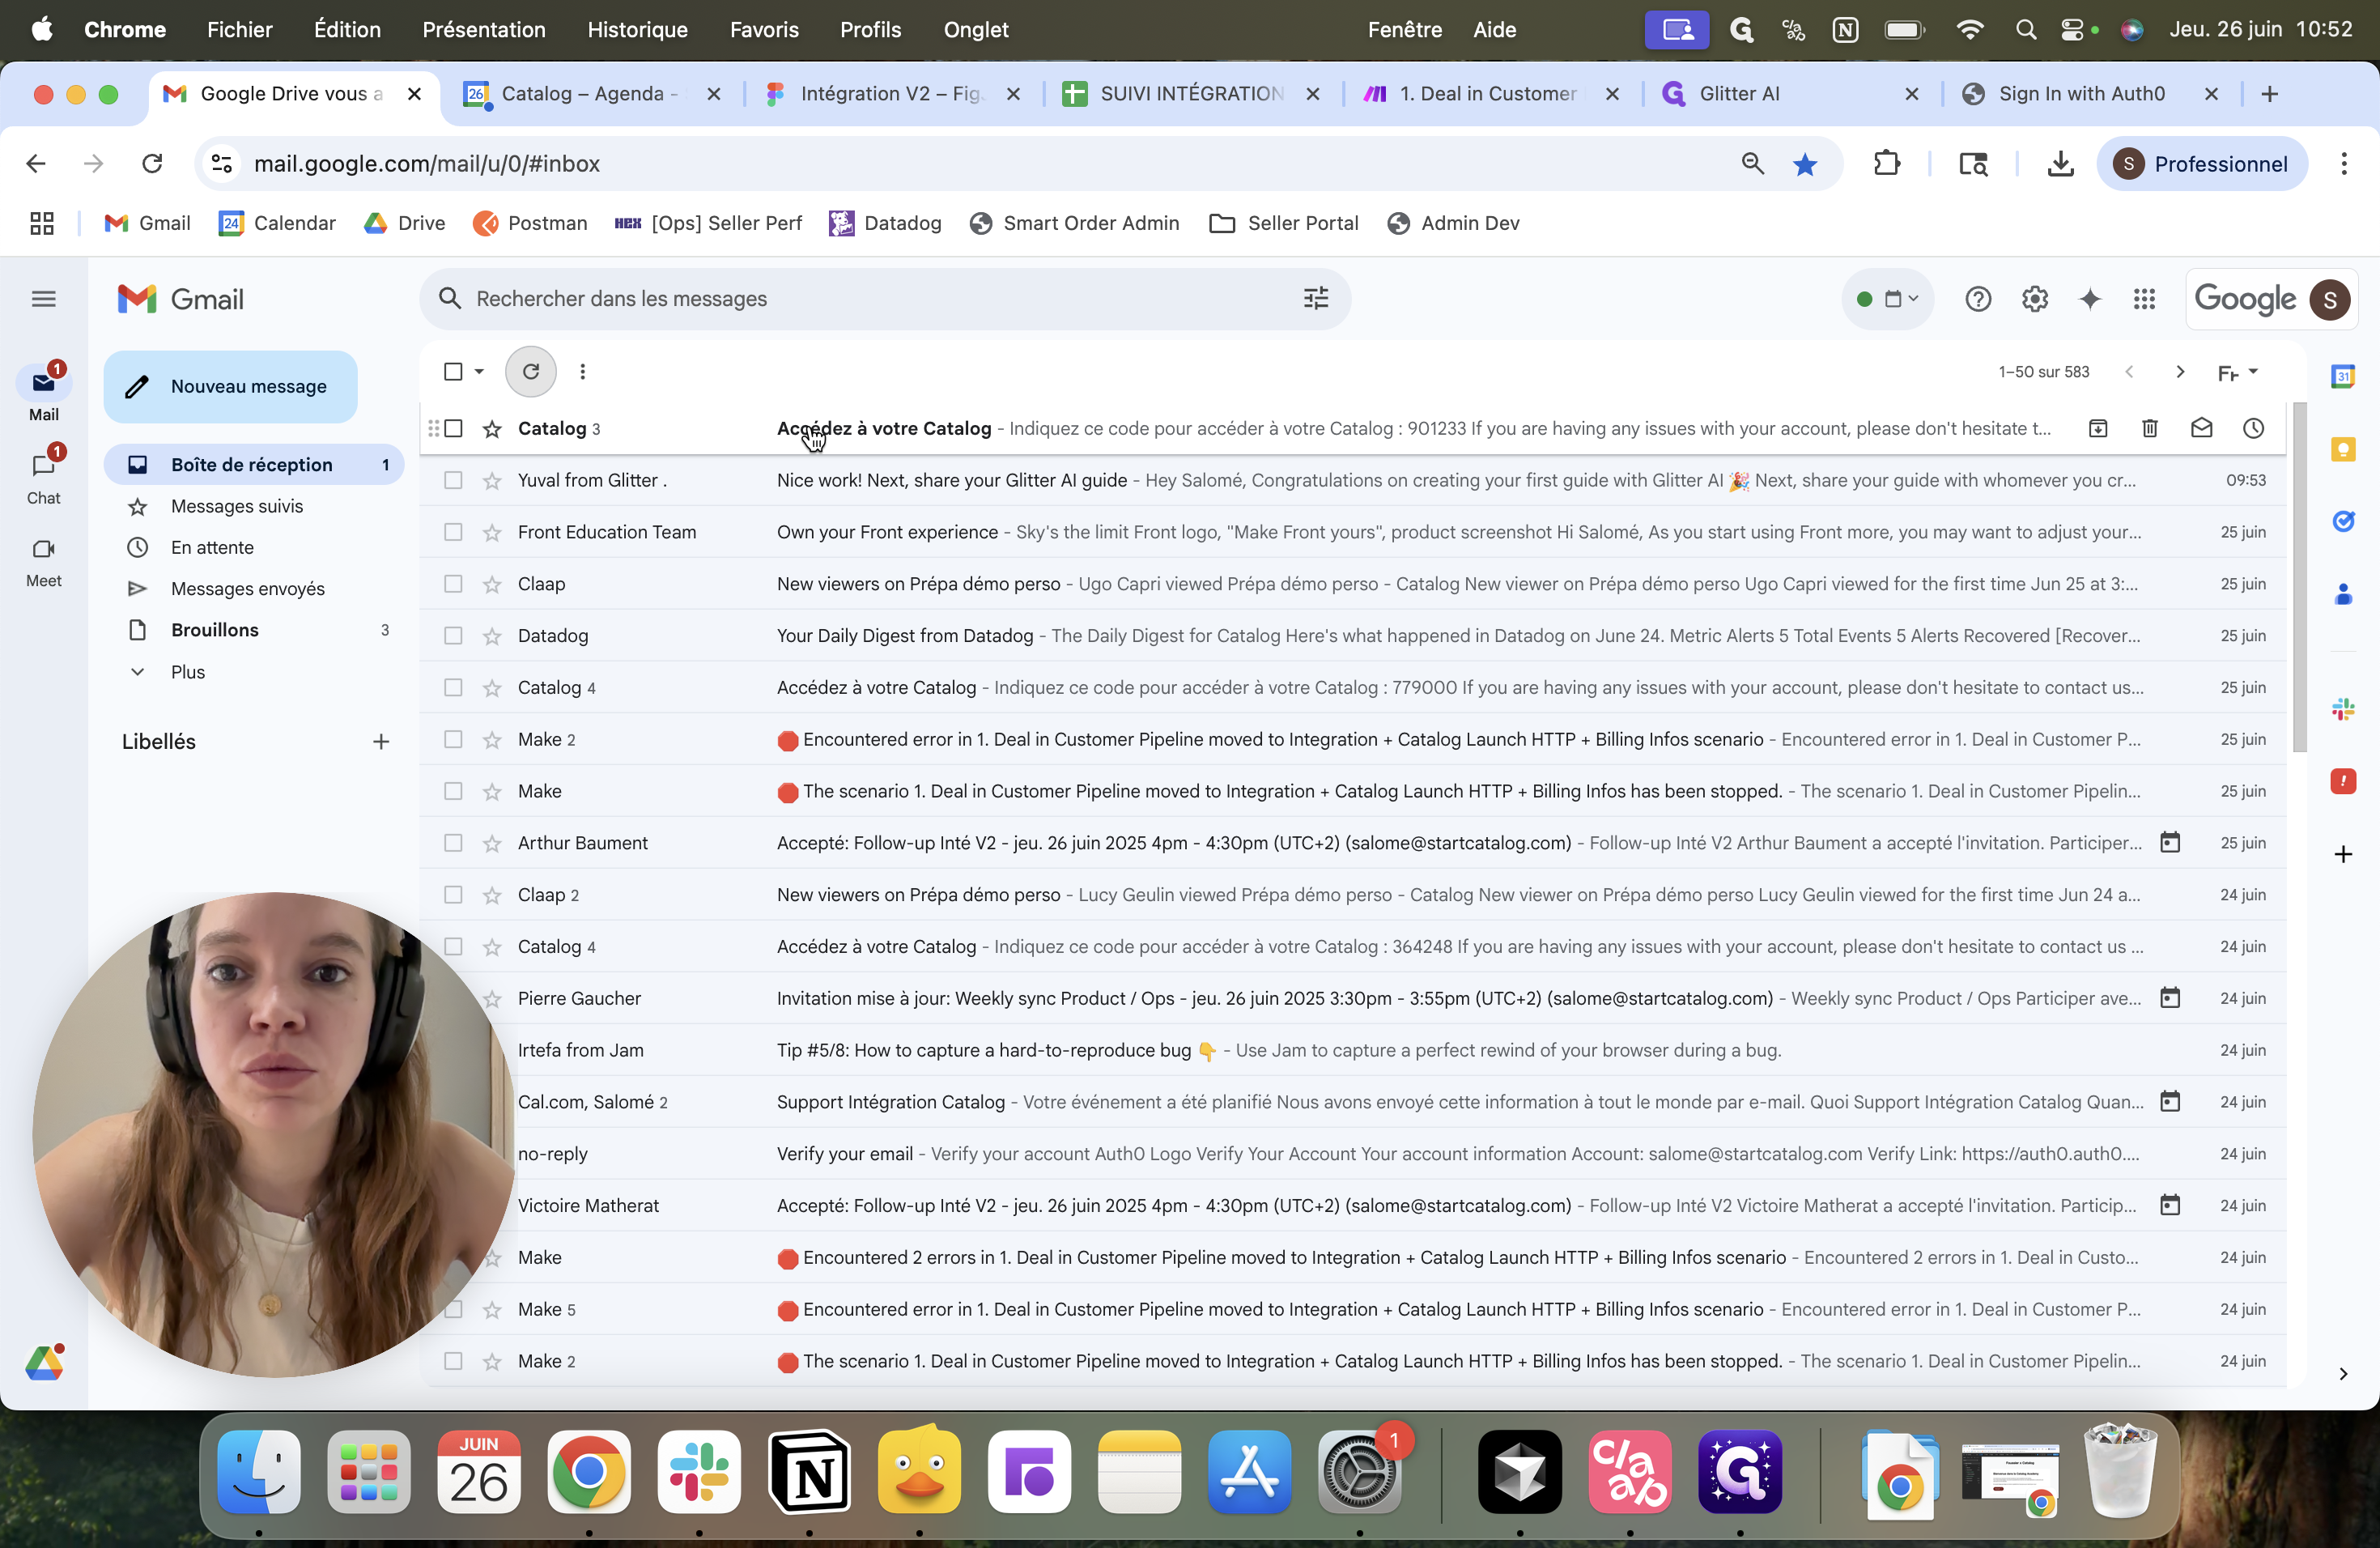Select the Arthur Baument email checkbox
Screen dimensions: 2380x1548
[453, 843]
